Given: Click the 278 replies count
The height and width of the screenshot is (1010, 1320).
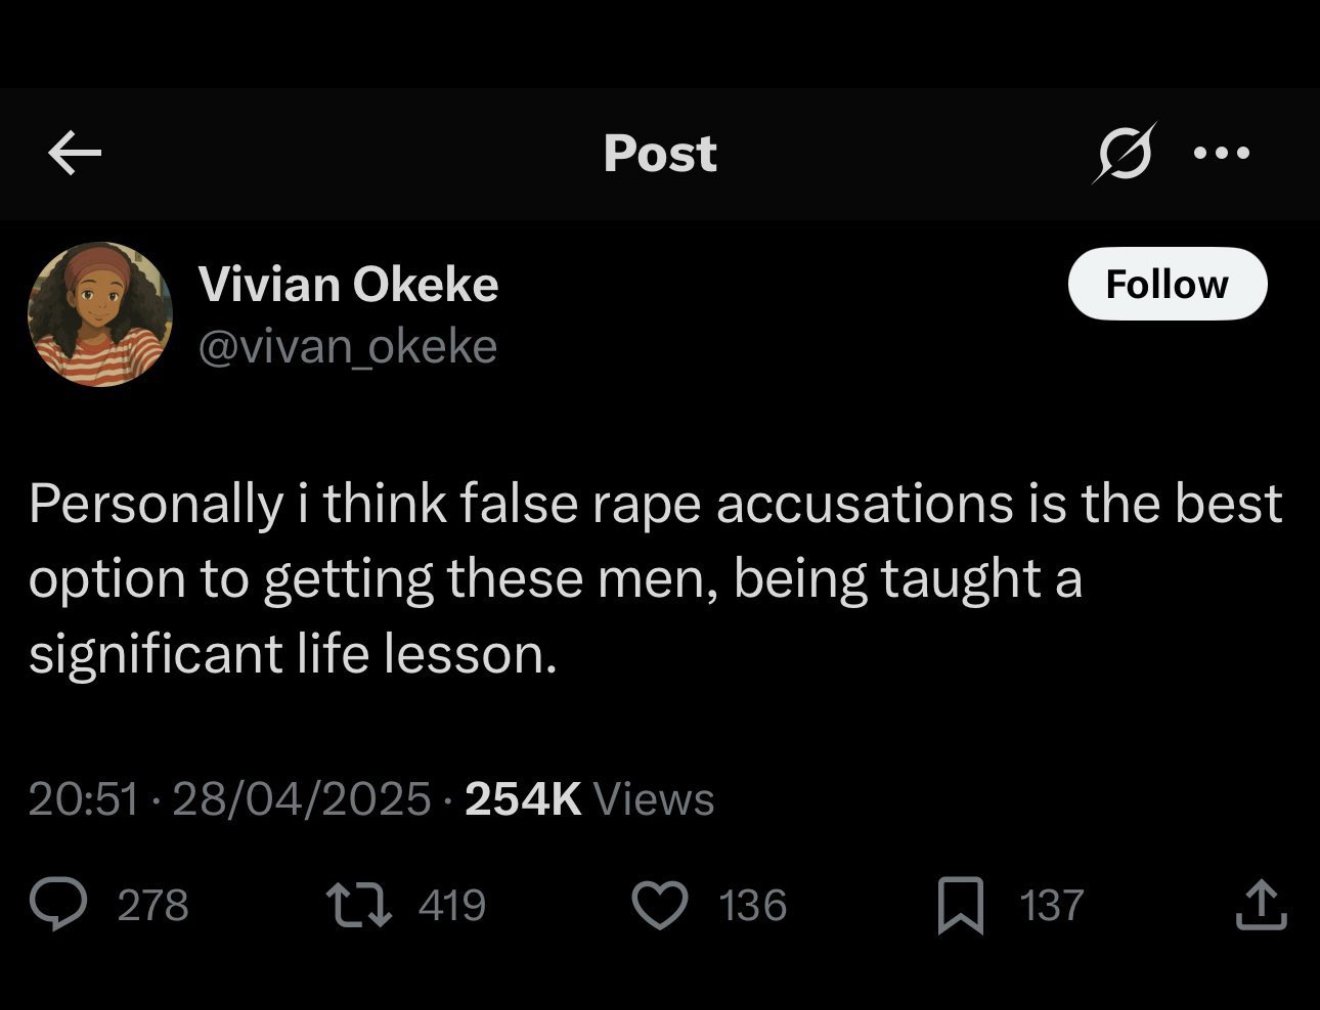Looking at the screenshot, I should click(153, 905).
